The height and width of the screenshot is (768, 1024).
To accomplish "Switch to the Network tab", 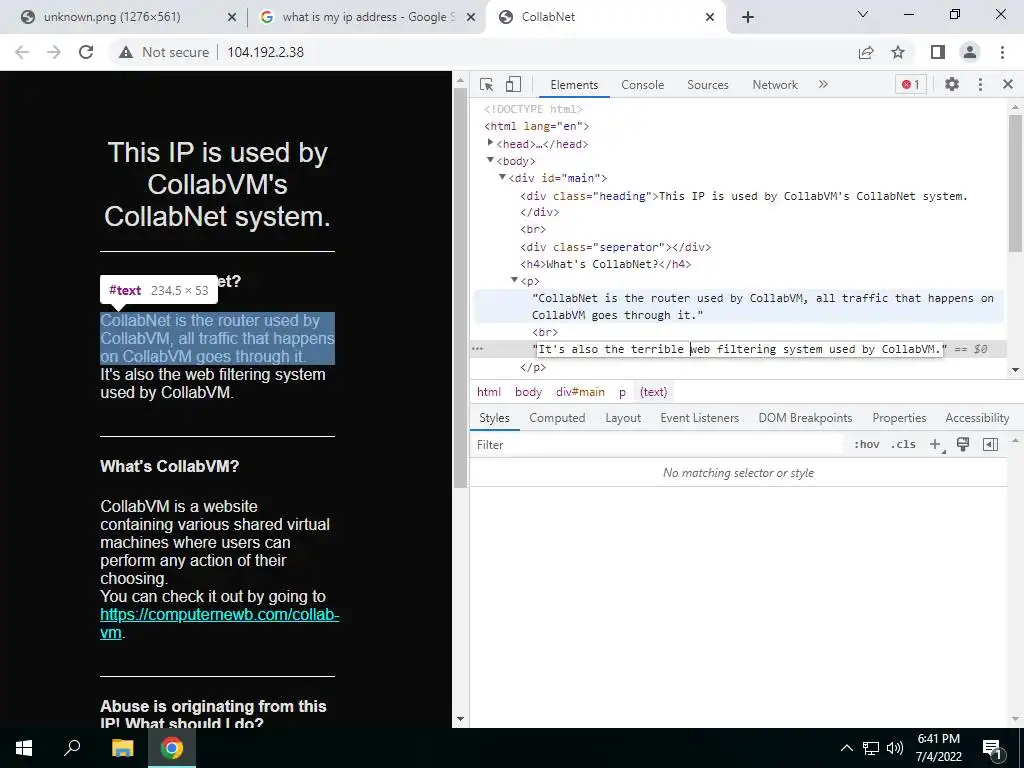I will click(775, 85).
